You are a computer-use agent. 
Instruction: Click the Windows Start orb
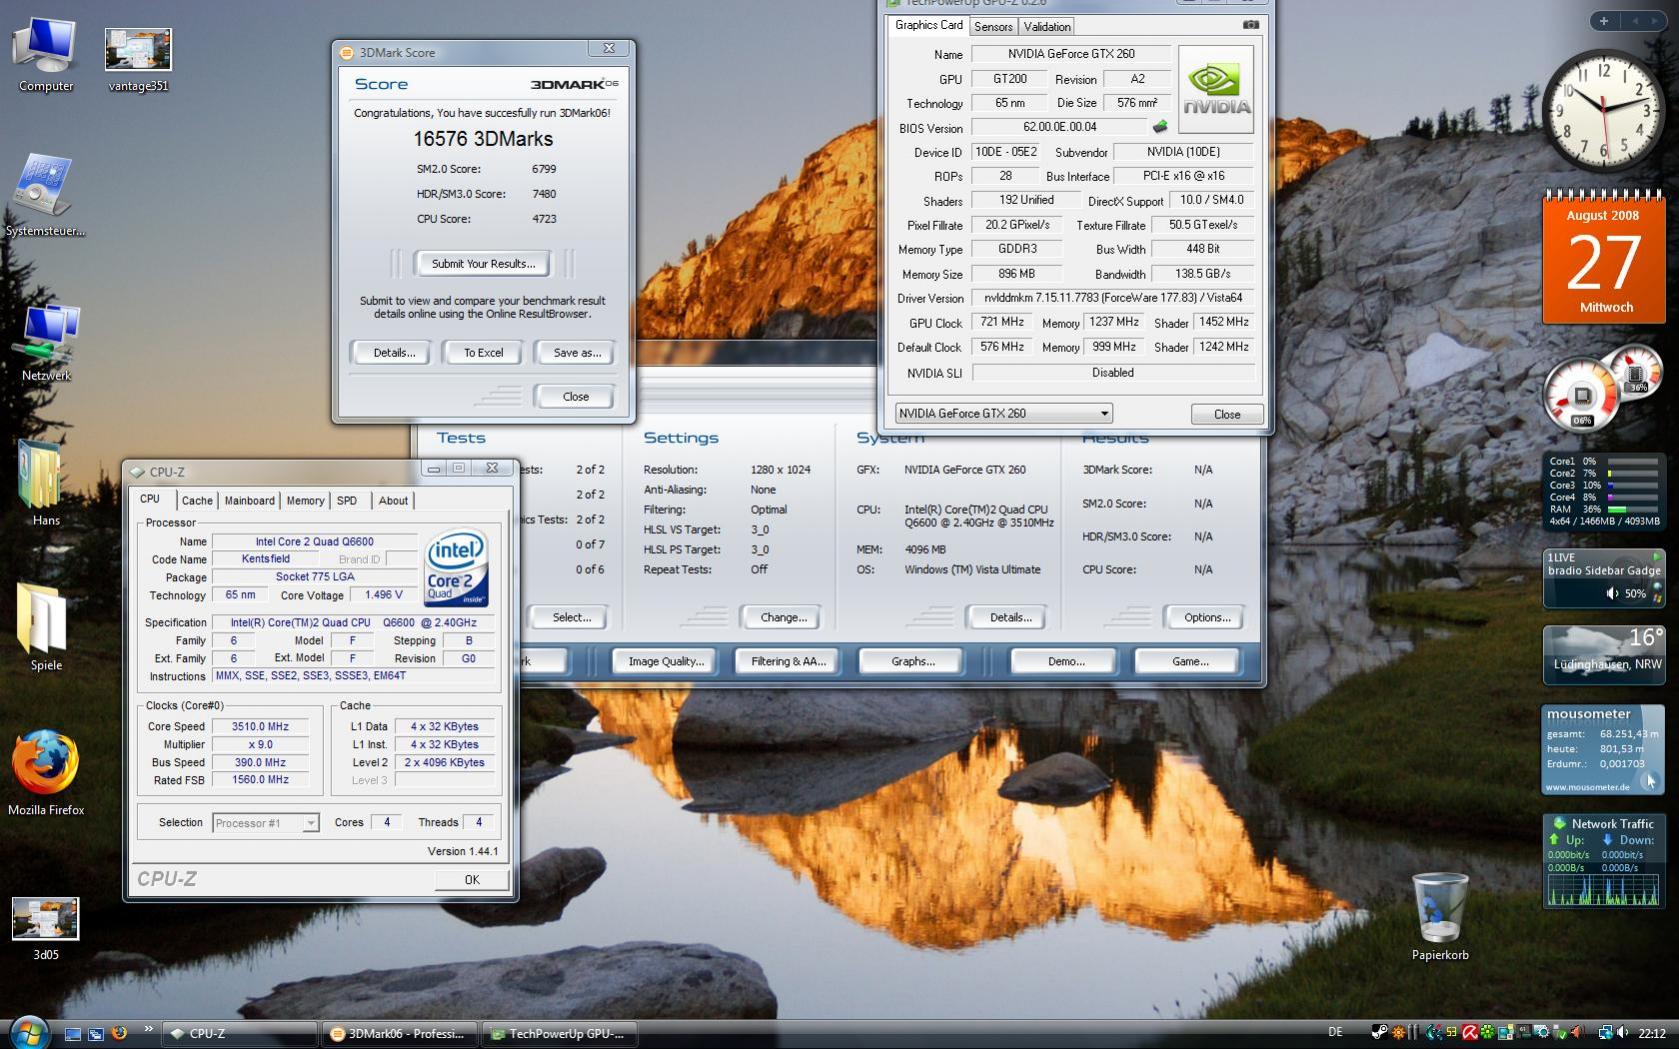tap(28, 1032)
